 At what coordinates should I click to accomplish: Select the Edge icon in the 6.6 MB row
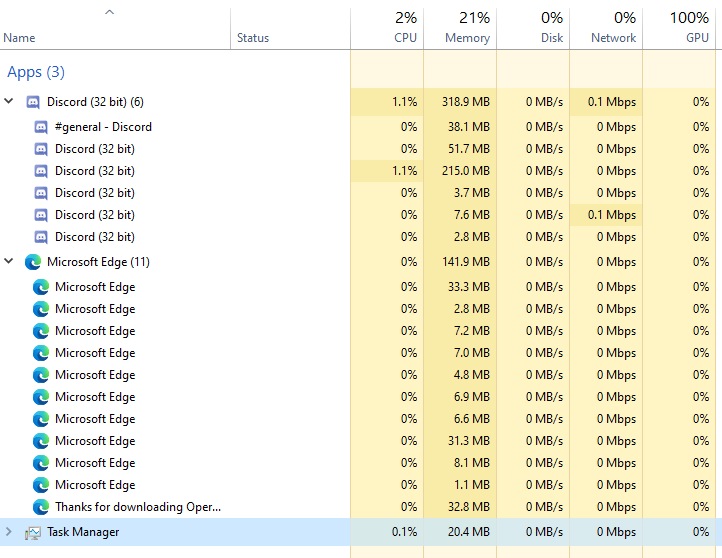click(41, 419)
